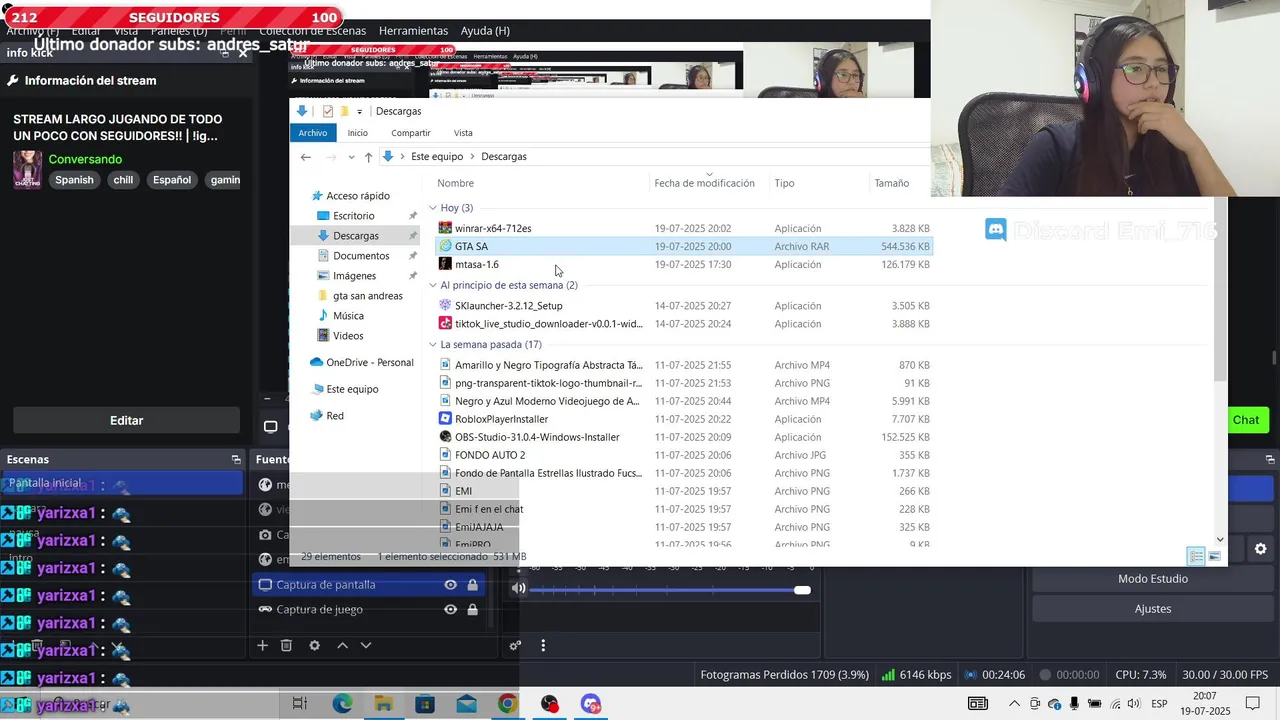This screenshot has height=720, width=1280.
Task: Select the OBS-Studio-31.0.4 installer file
Action: click(537, 437)
